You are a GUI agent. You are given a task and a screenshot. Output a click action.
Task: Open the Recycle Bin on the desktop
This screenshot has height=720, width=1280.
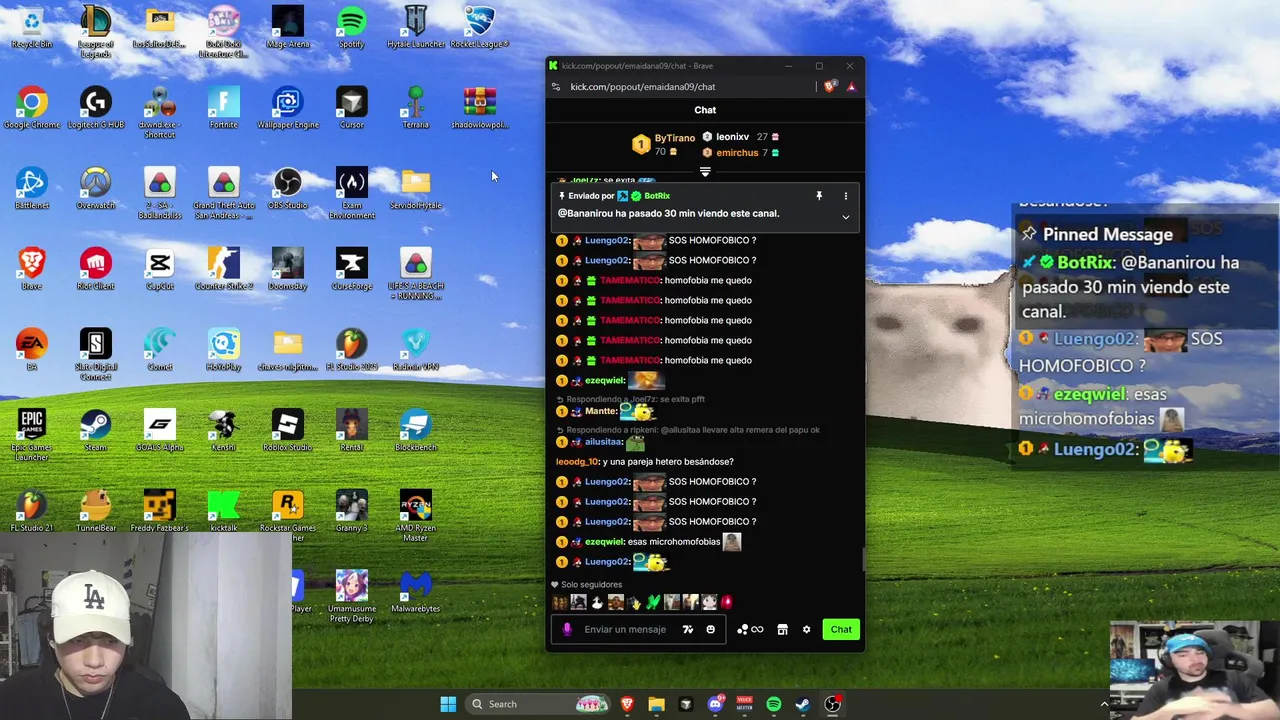pyautogui.click(x=32, y=27)
